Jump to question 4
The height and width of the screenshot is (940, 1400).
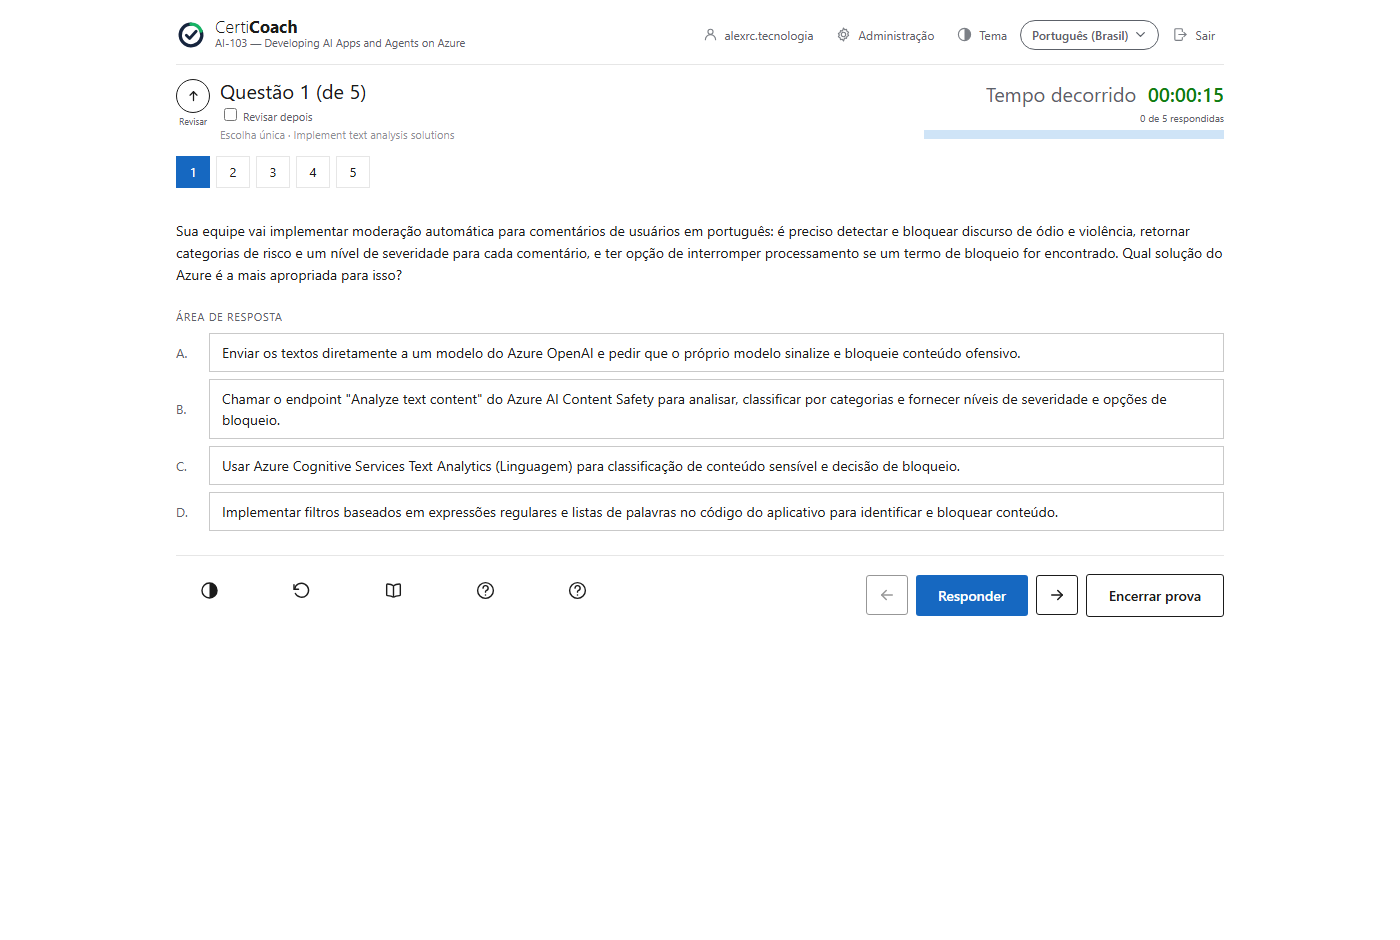313,172
